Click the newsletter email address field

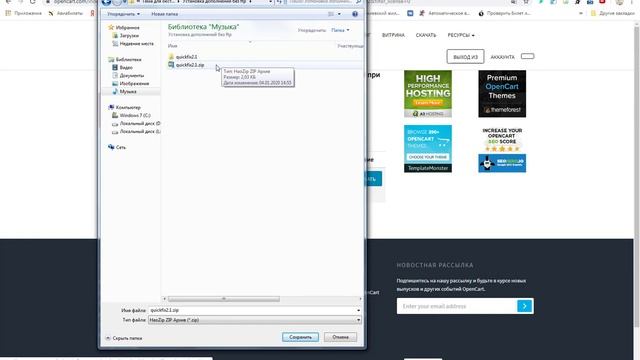tap(456, 306)
